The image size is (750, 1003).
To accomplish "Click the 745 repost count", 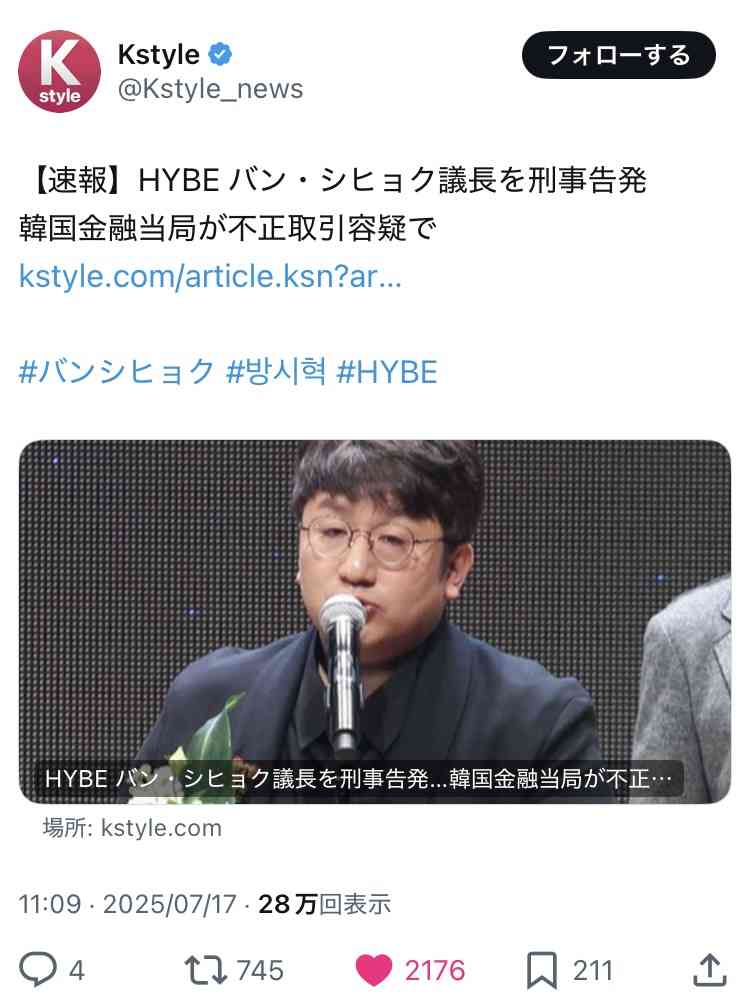I will point(260,970).
